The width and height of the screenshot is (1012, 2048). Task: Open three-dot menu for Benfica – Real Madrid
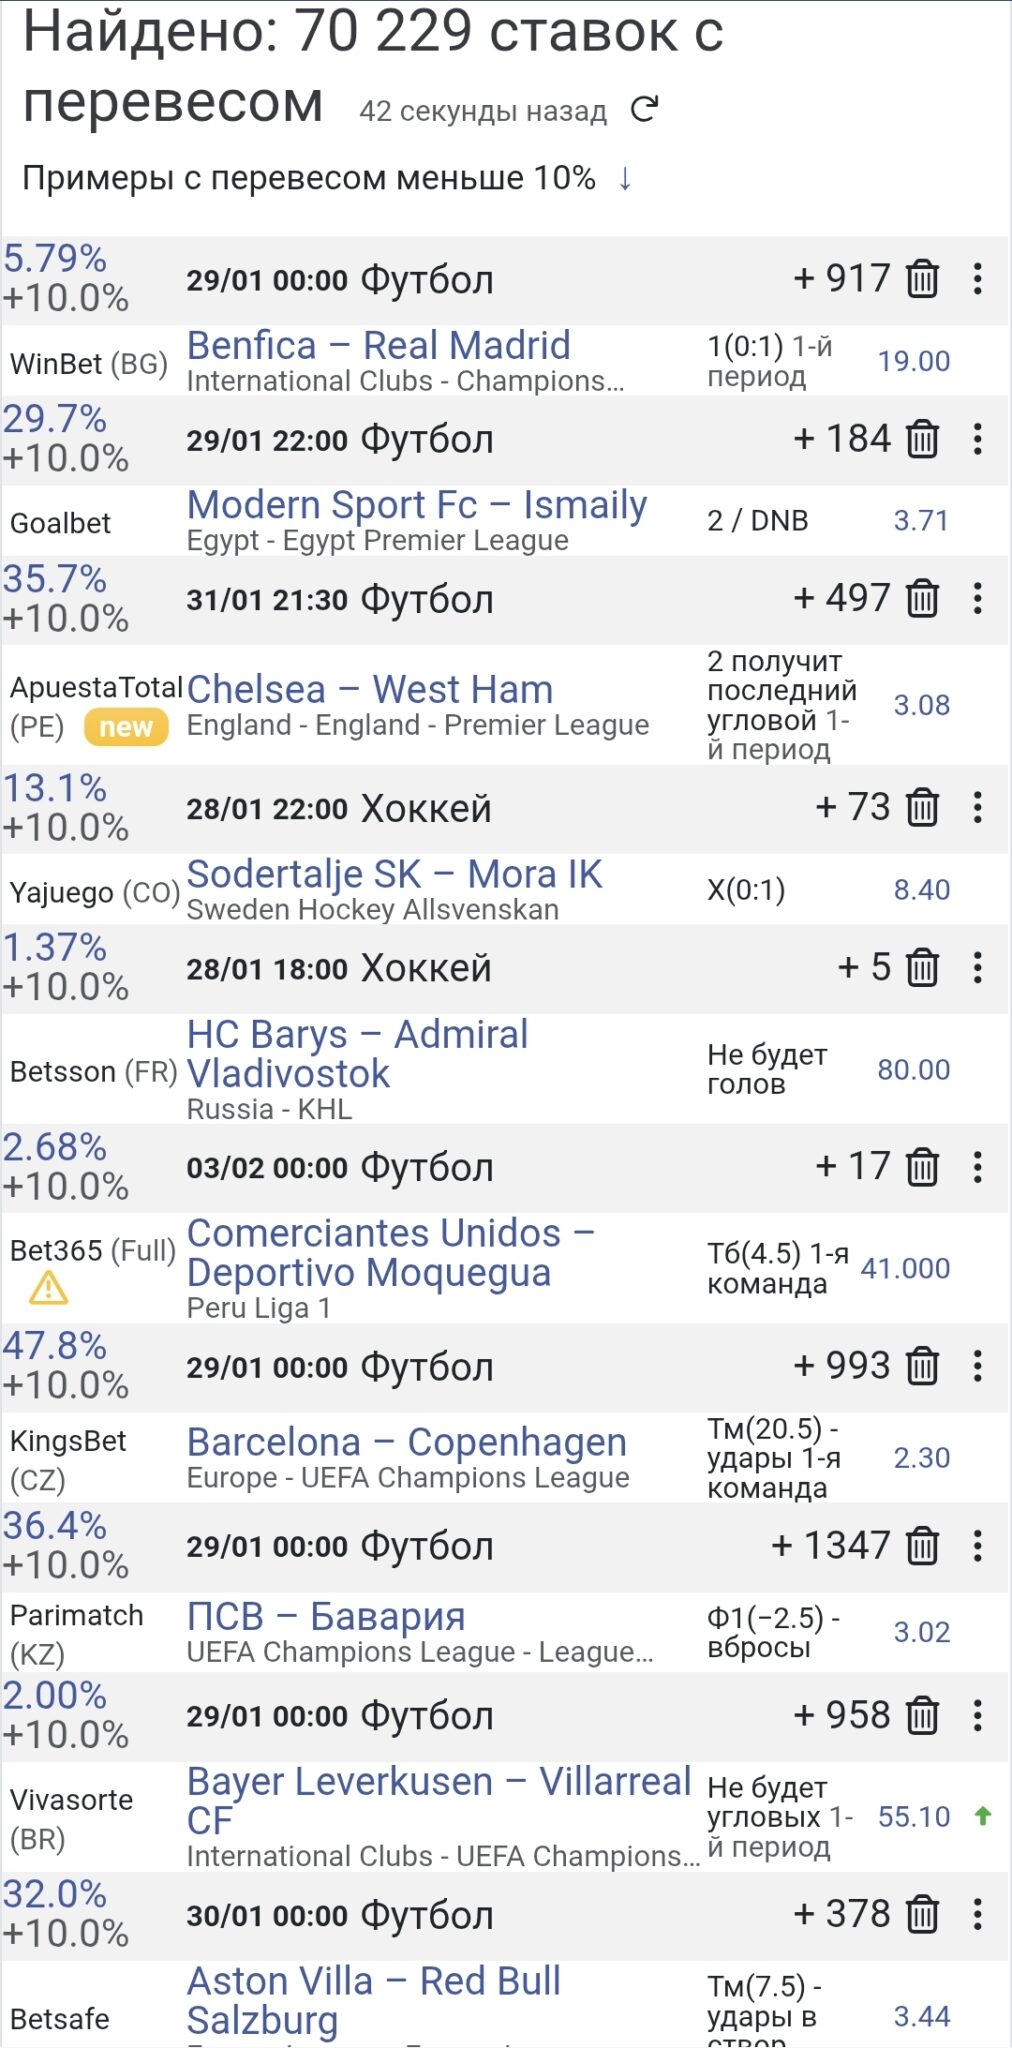click(978, 279)
